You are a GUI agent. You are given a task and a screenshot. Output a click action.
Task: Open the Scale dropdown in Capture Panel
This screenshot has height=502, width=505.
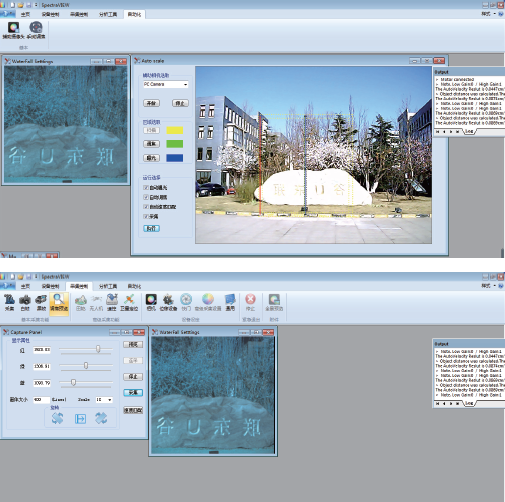104,399
